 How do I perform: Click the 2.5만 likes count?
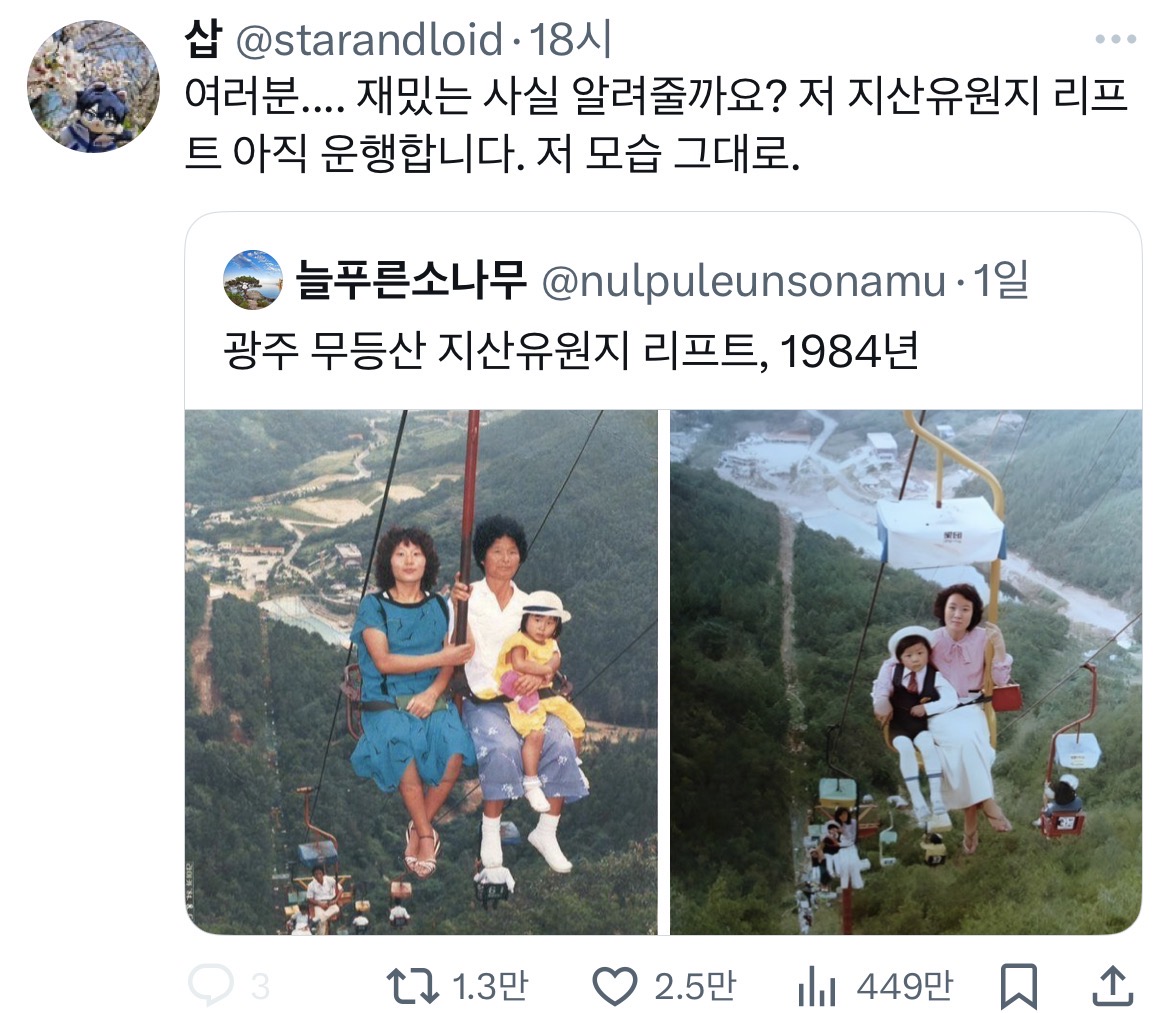click(x=695, y=986)
